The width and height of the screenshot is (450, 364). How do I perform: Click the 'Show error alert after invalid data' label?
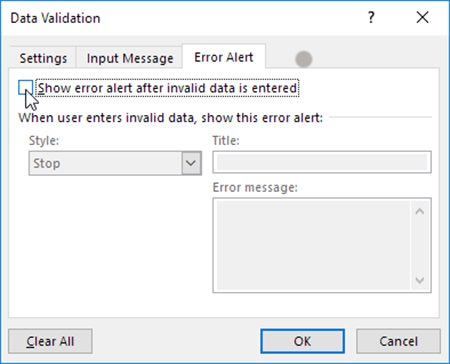point(167,88)
